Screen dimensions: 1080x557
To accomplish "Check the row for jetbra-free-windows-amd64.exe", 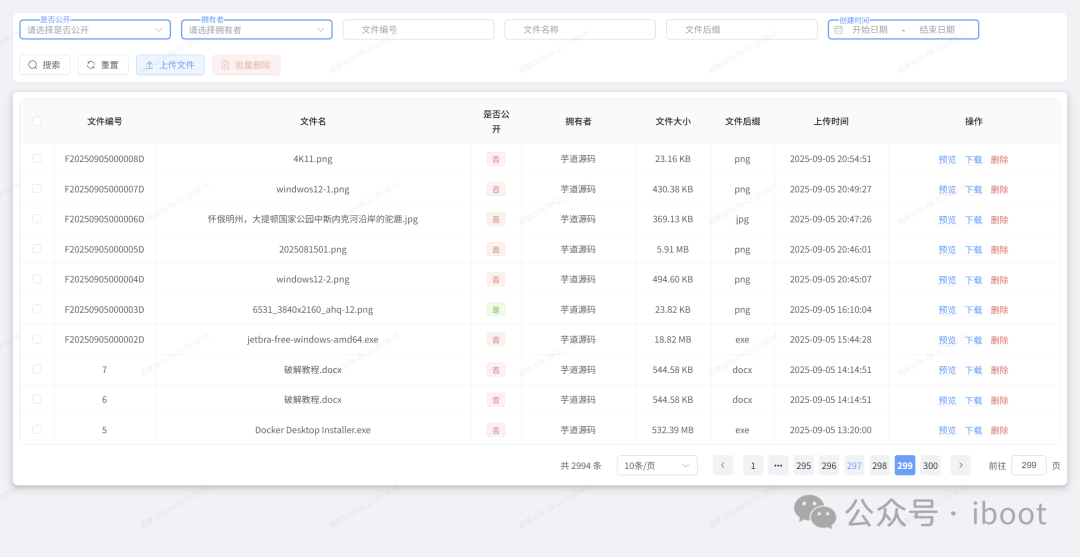I will [x=37, y=339].
